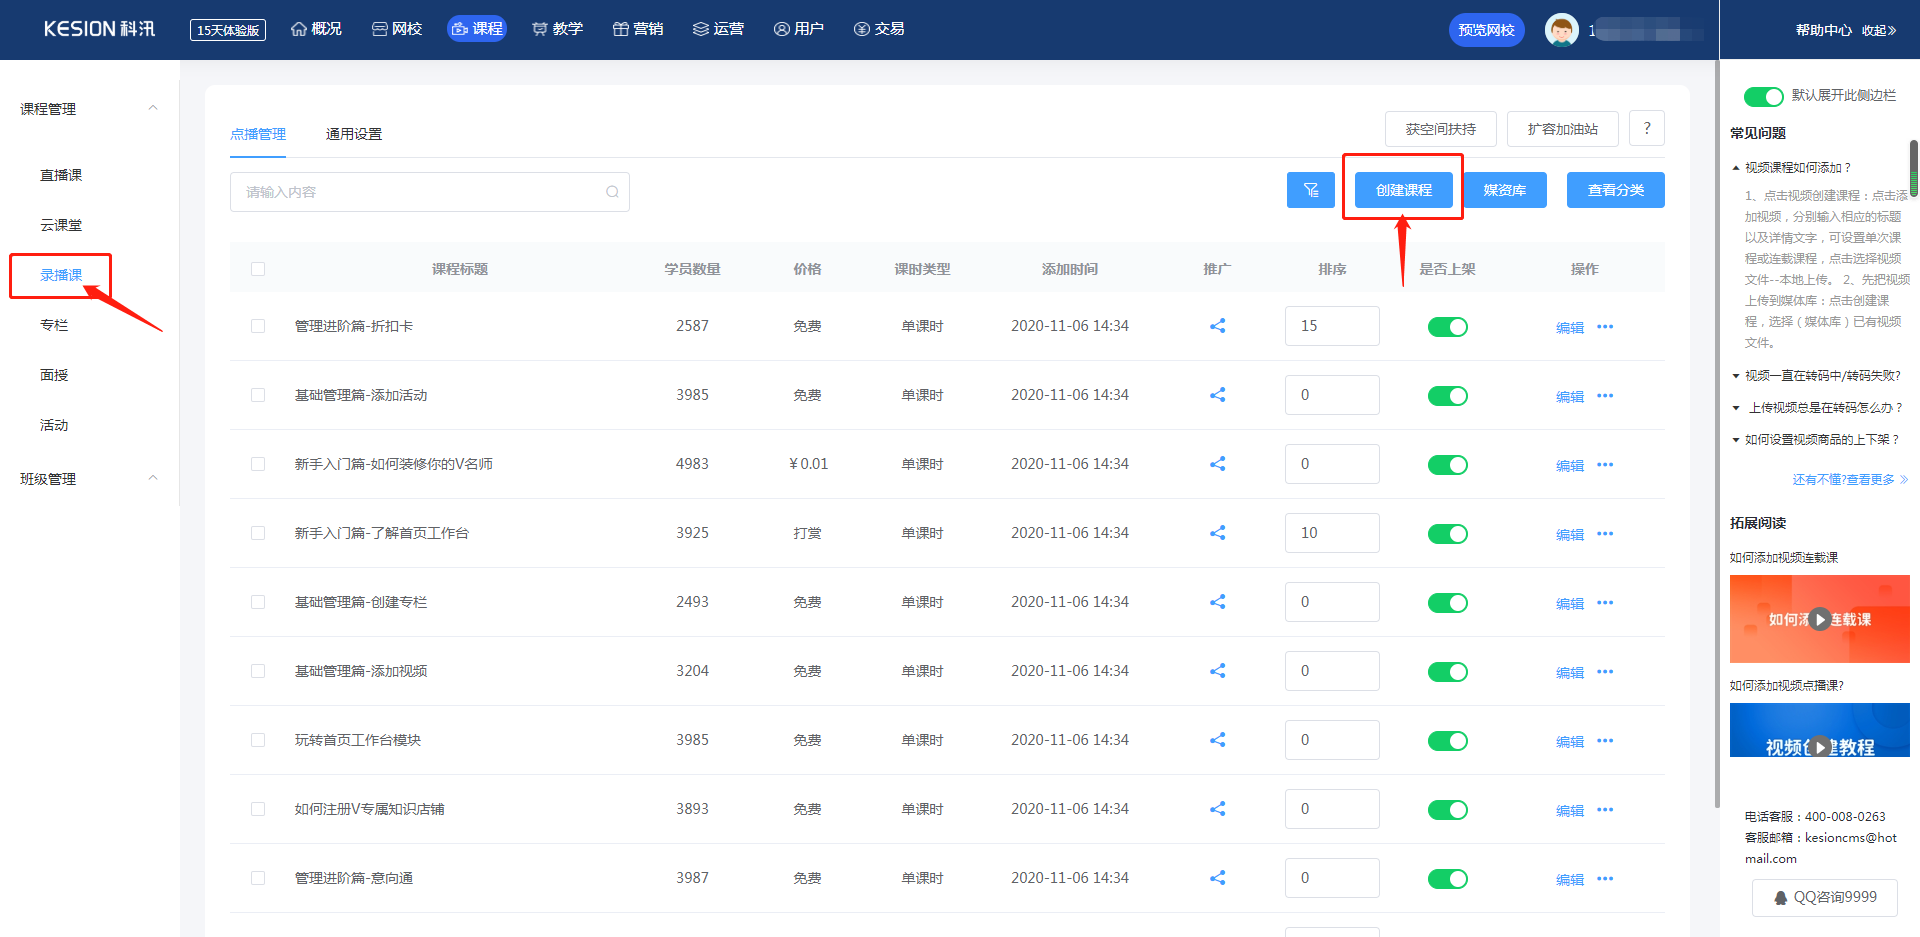Open the 营销 top menu

638,29
